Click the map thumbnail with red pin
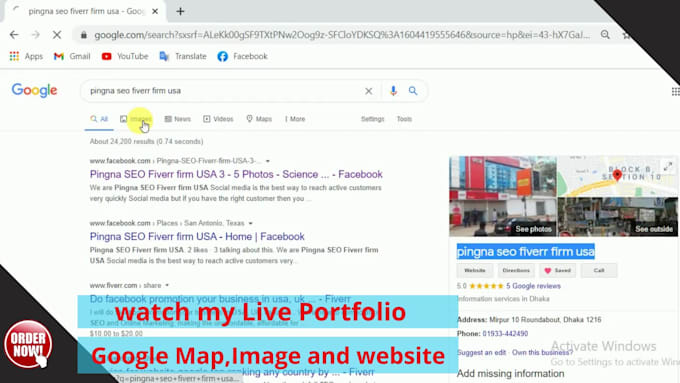 (x=618, y=176)
